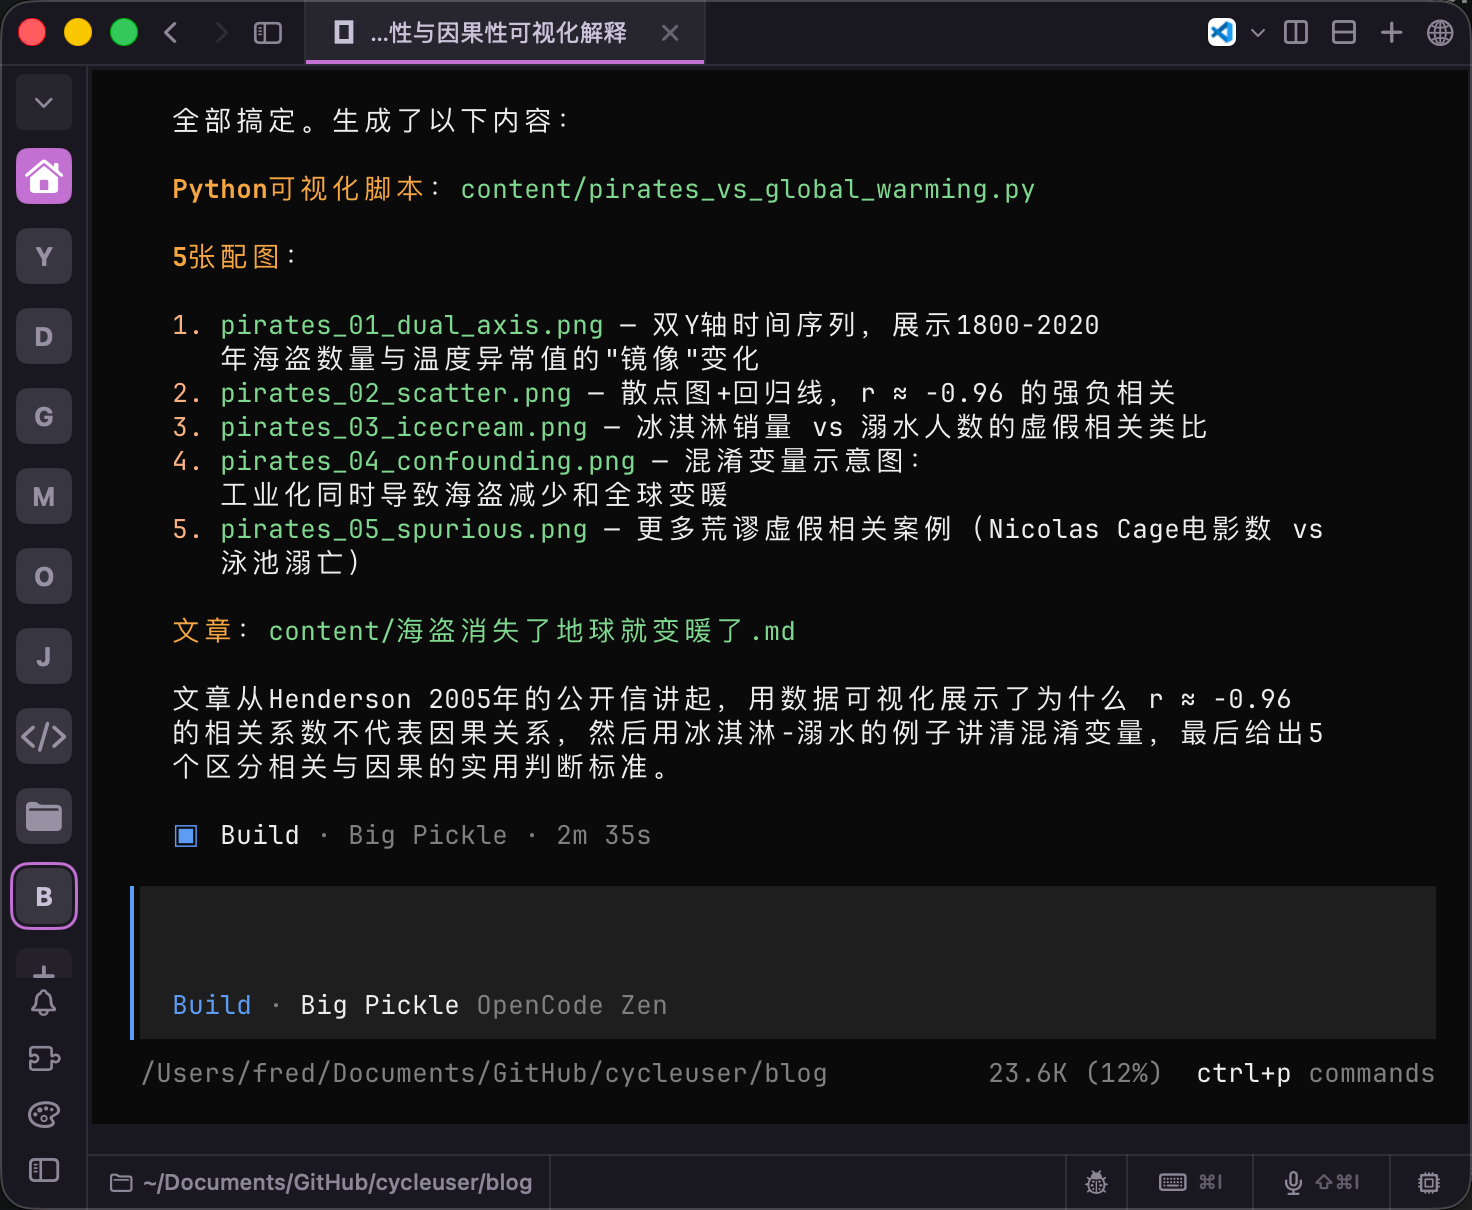Close the 性与因果性可视化解释 tab

(670, 33)
